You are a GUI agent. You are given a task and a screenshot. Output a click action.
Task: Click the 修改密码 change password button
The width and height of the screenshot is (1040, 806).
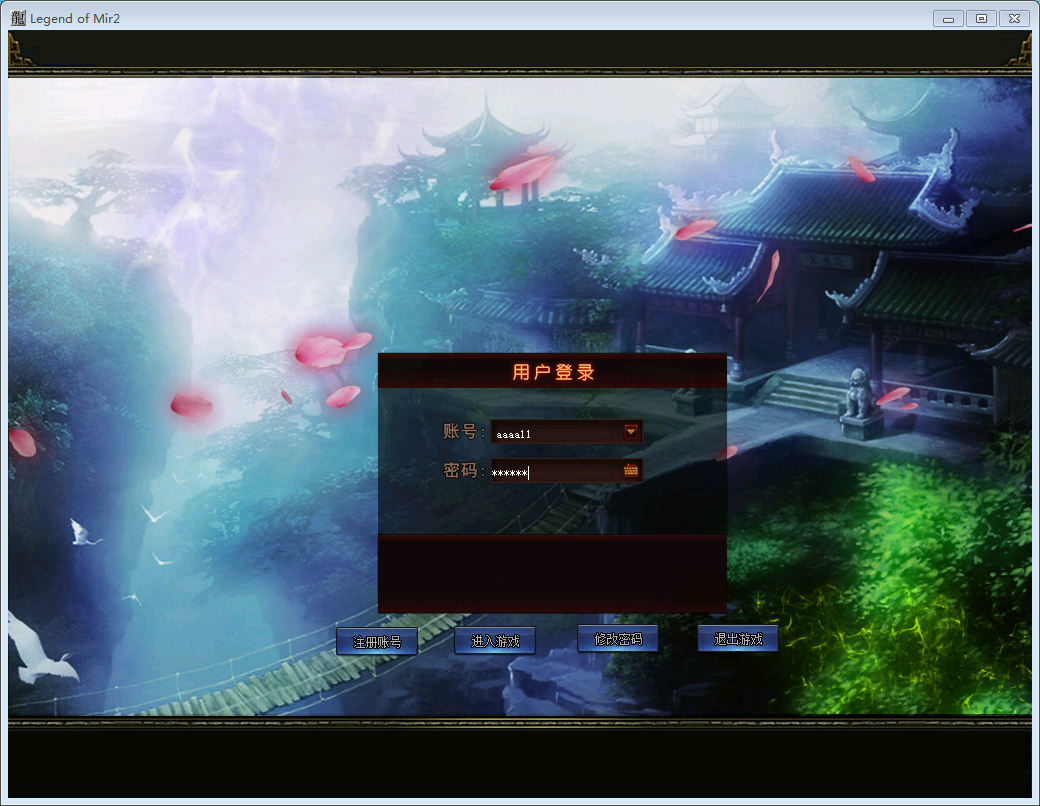tap(618, 639)
